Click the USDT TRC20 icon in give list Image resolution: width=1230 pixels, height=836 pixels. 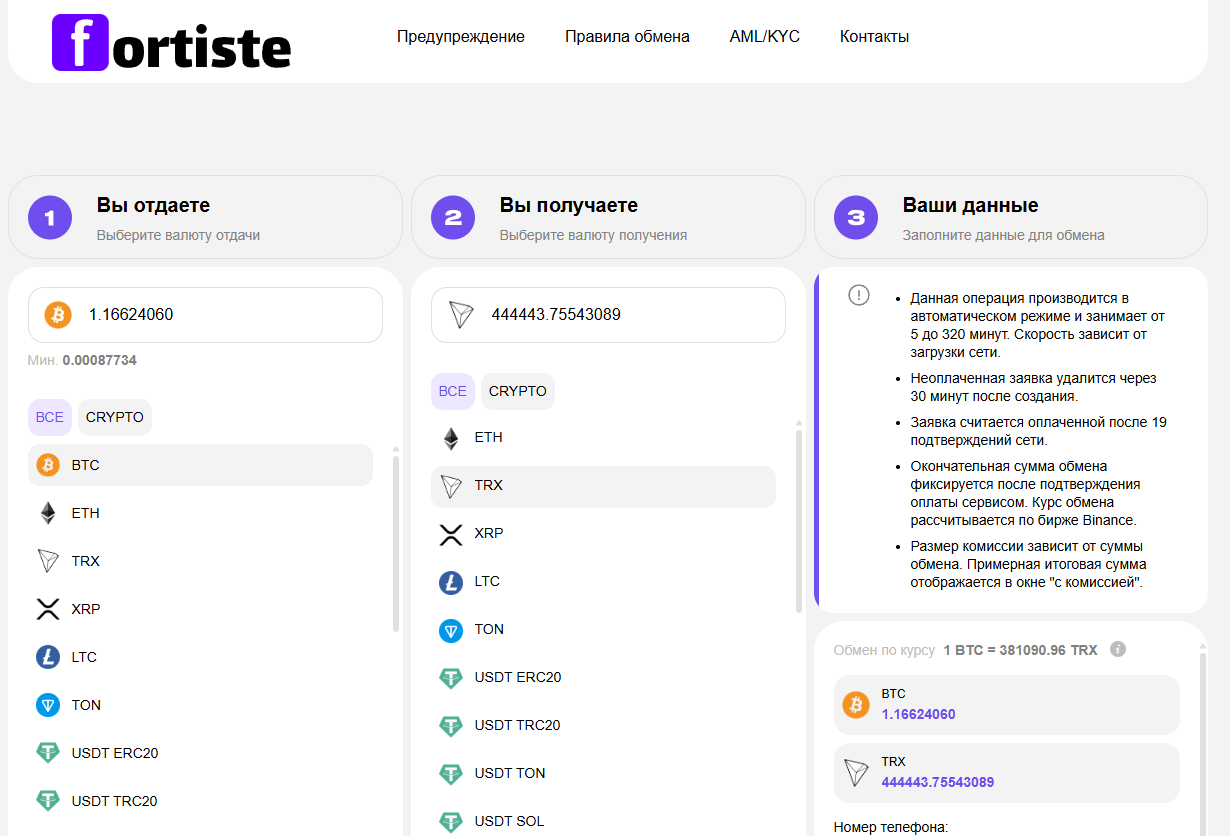click(48, 801)
